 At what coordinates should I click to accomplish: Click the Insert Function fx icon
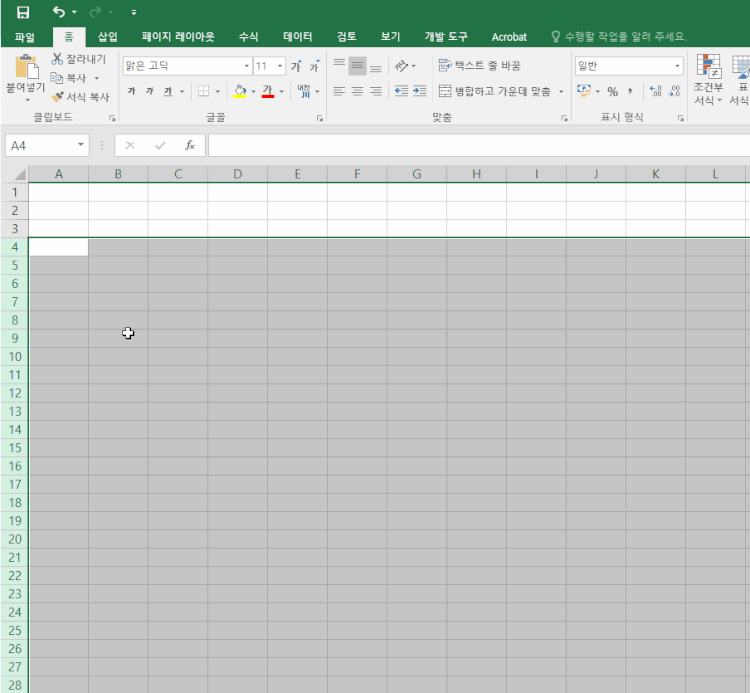click(x=190, y=145)
